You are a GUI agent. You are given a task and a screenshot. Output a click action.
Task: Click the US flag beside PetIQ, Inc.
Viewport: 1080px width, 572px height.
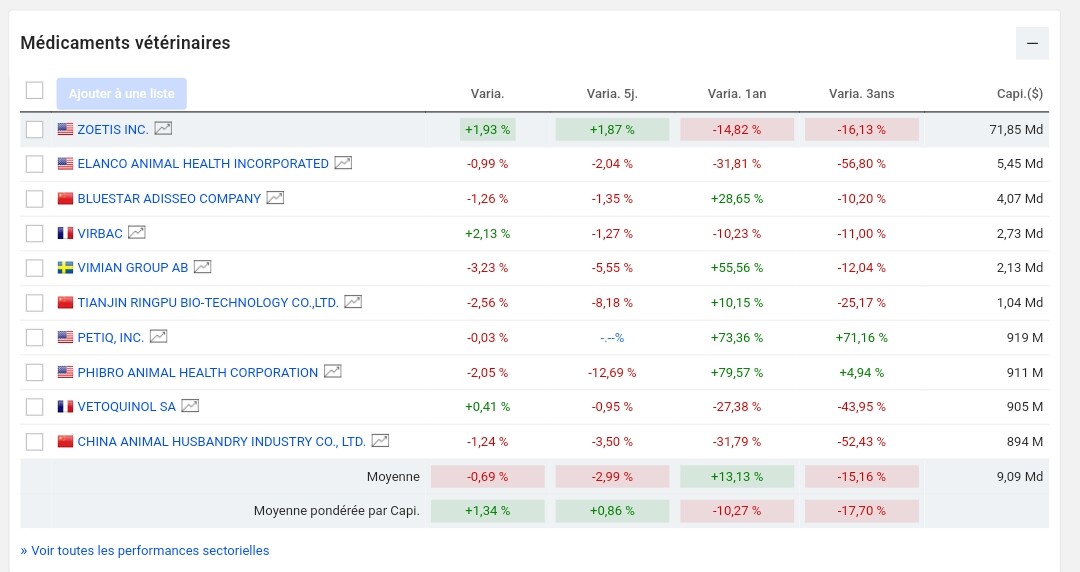[65, 337]
